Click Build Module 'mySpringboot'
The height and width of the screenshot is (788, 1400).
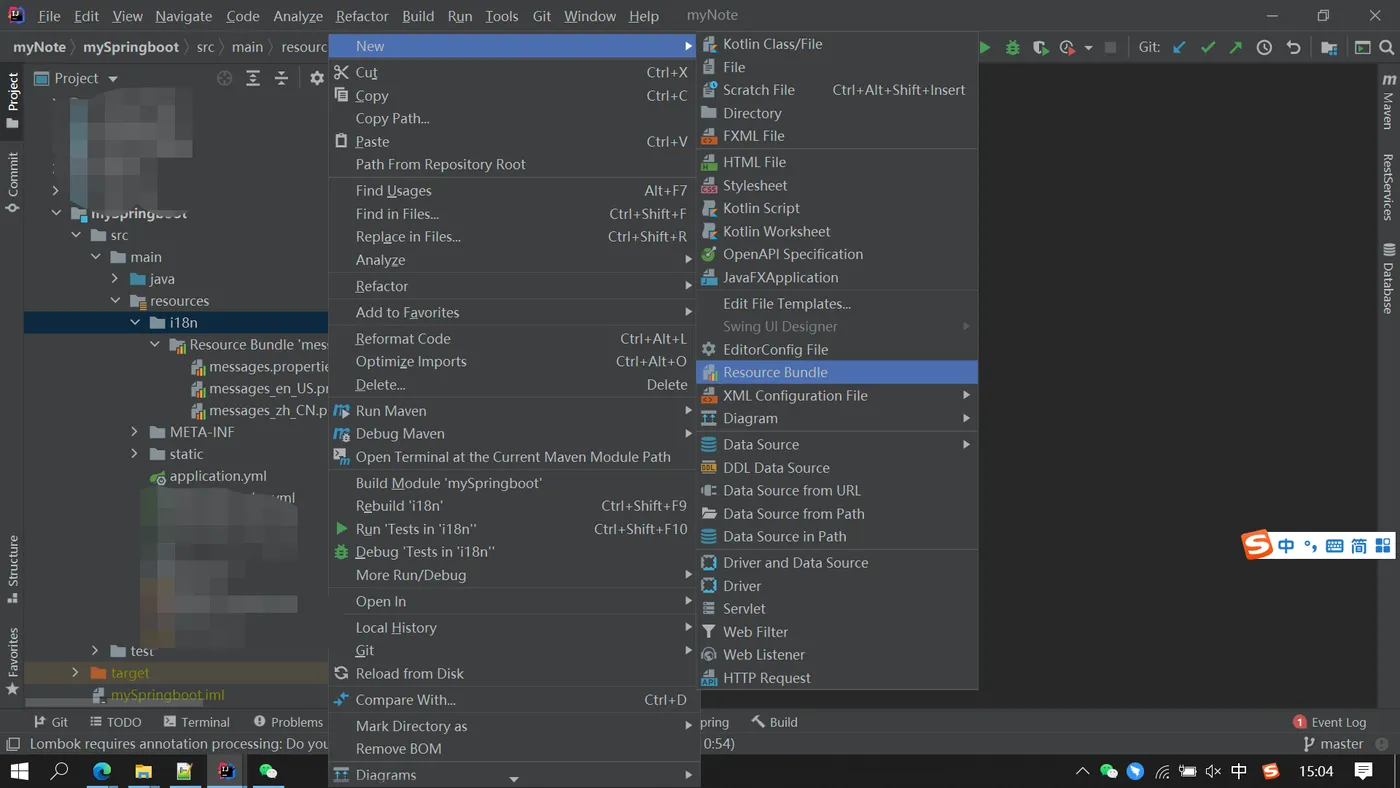tap(513, 483)
